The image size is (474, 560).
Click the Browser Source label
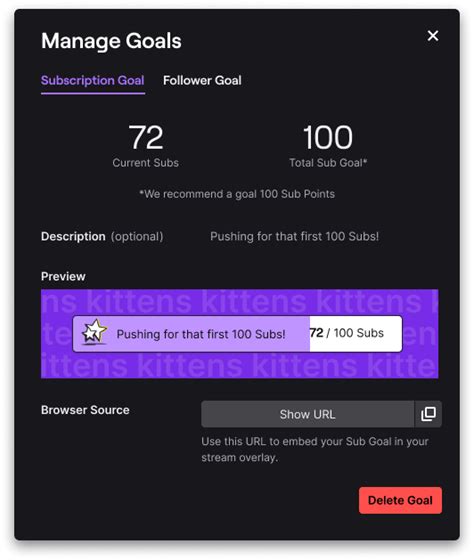85,410
